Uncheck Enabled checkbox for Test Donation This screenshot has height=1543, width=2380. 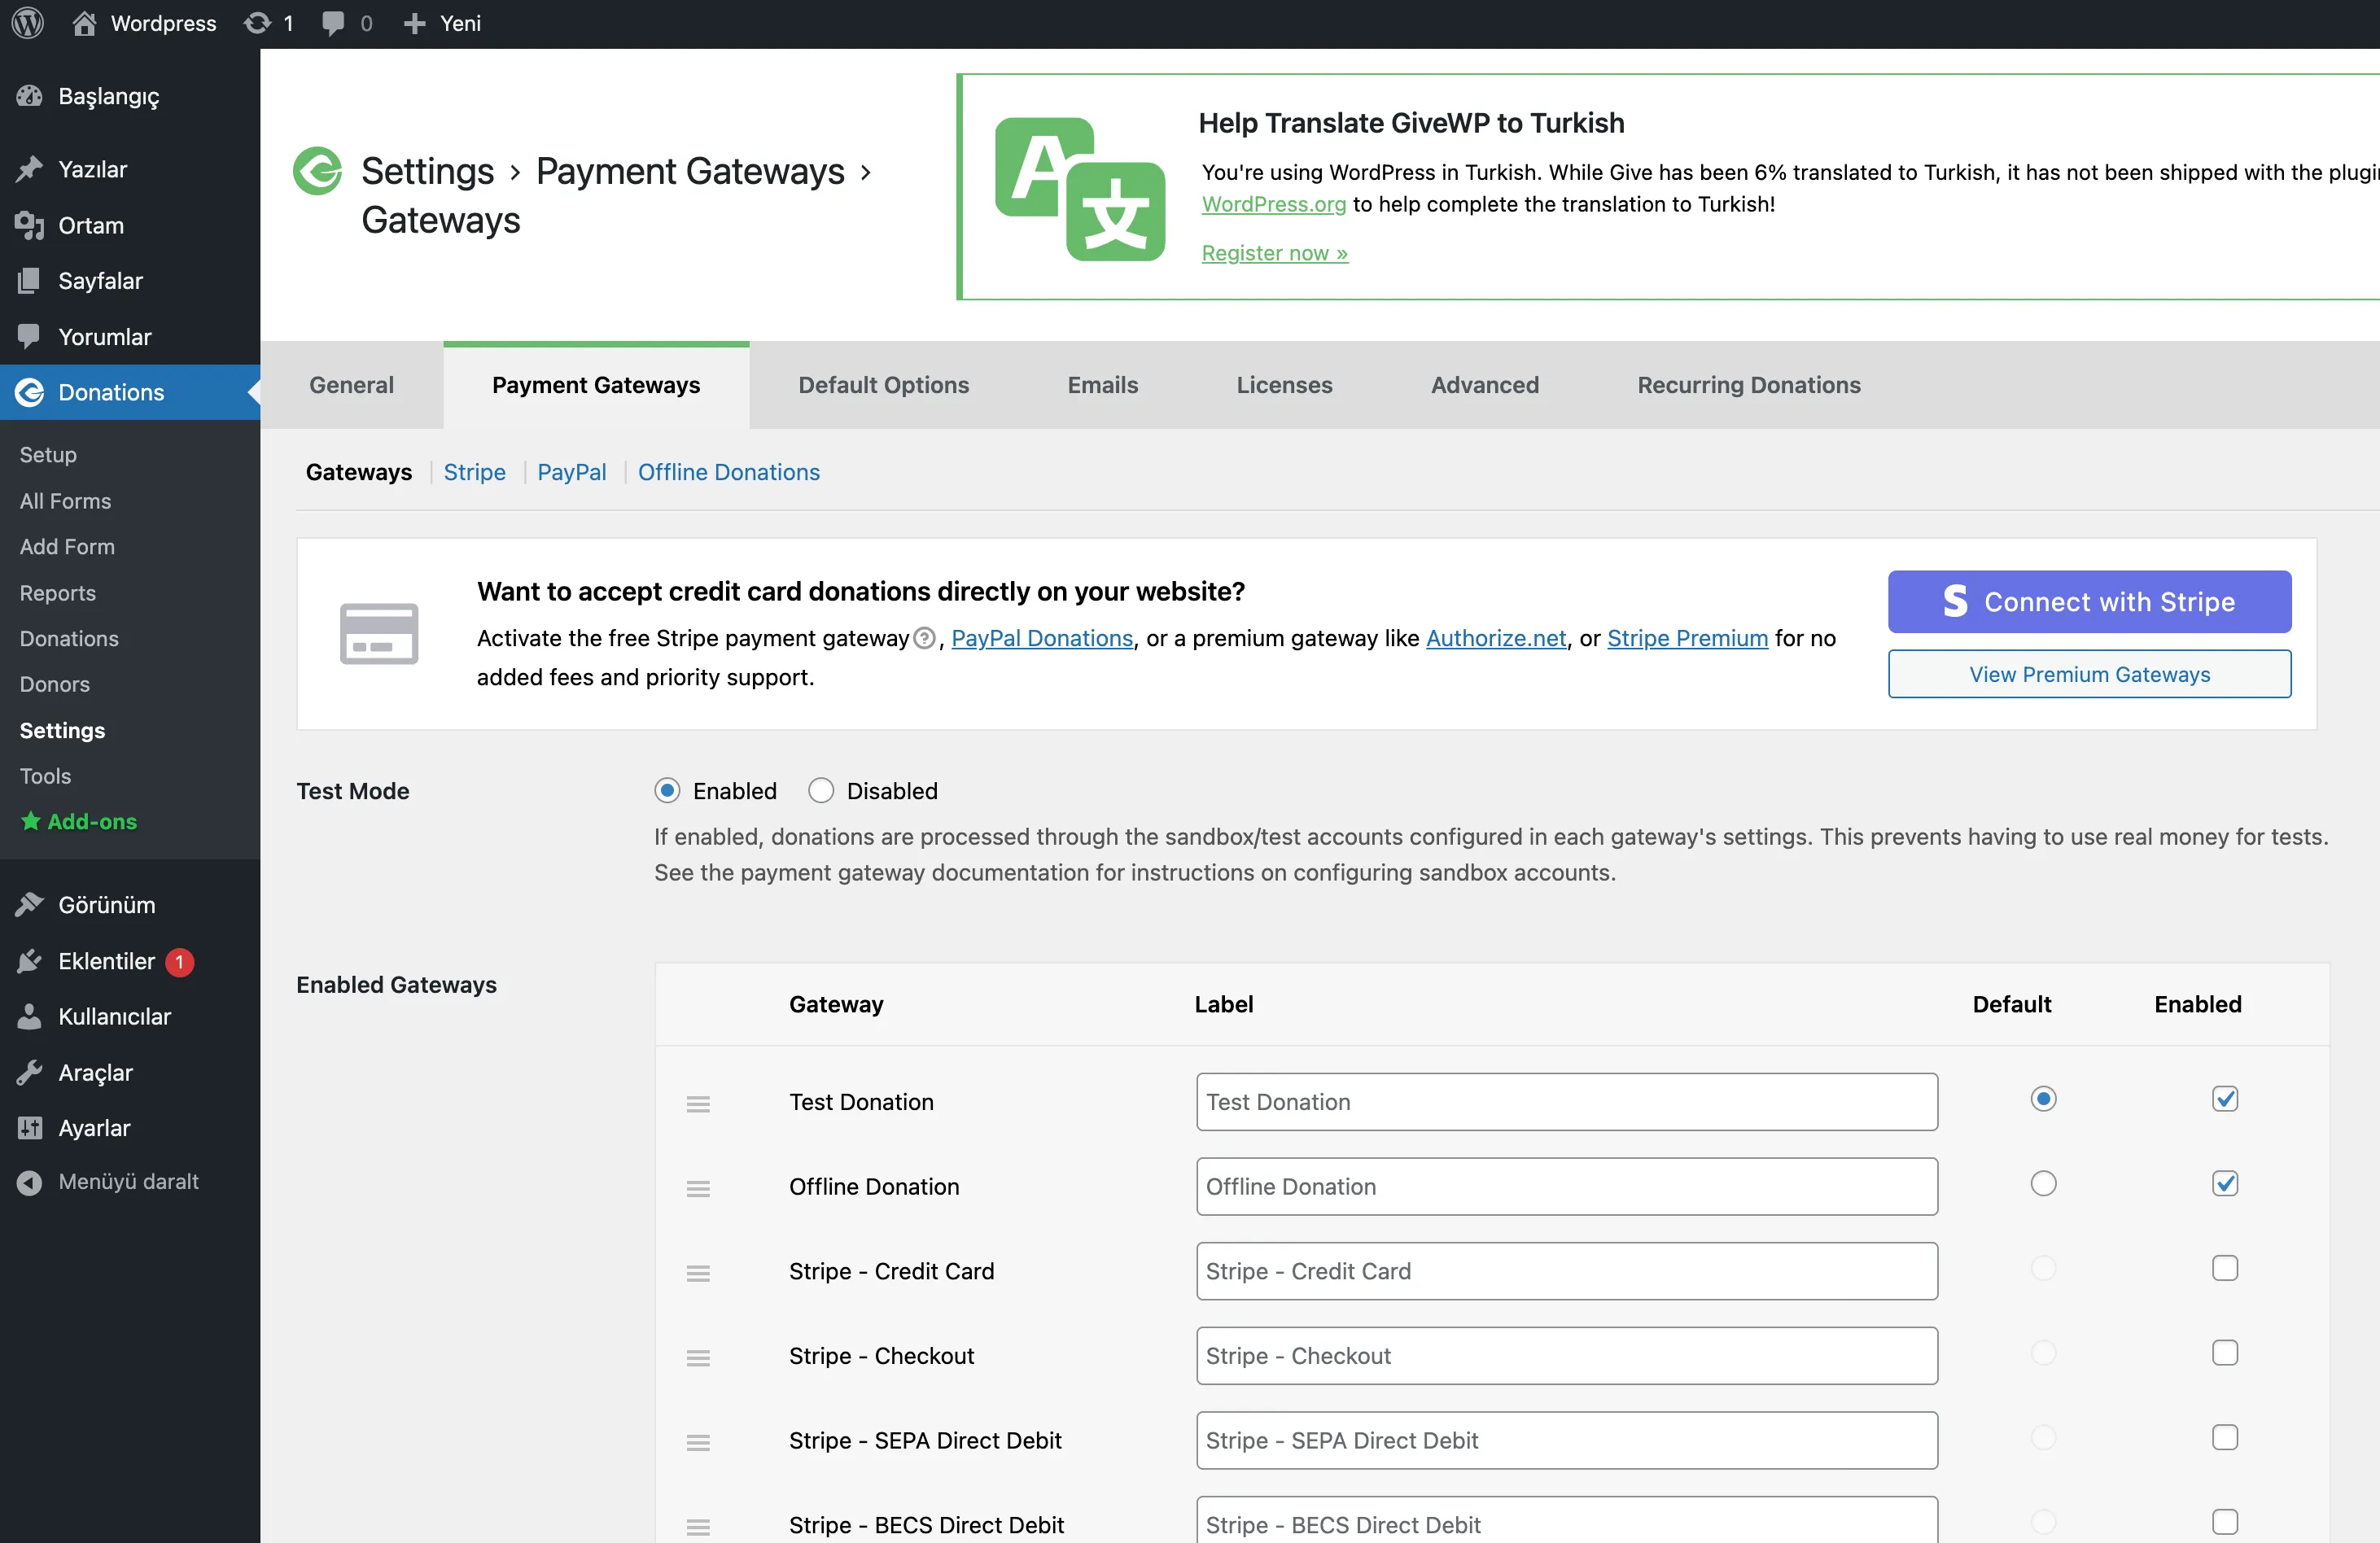2224,1099
